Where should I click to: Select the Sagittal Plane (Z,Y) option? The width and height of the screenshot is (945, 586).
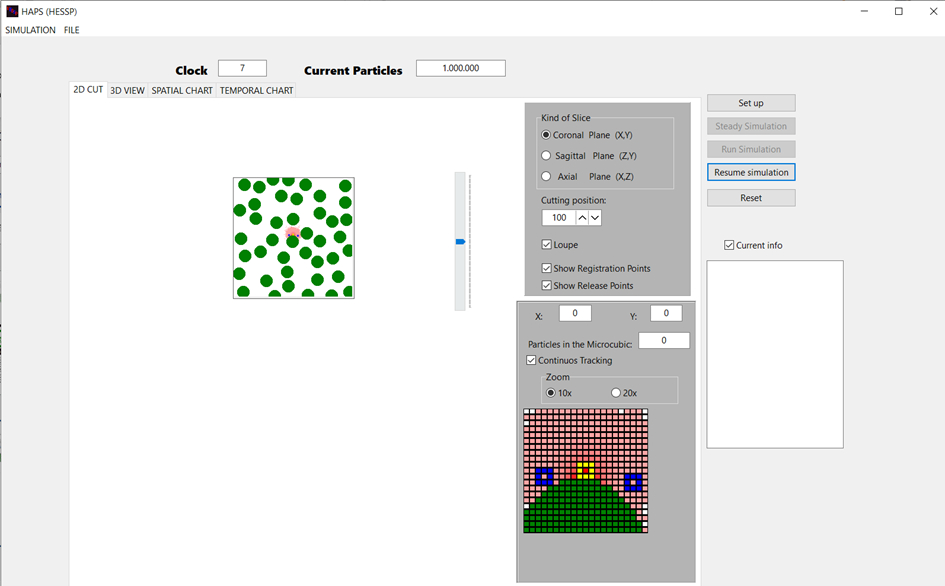[x=546, y=156]
